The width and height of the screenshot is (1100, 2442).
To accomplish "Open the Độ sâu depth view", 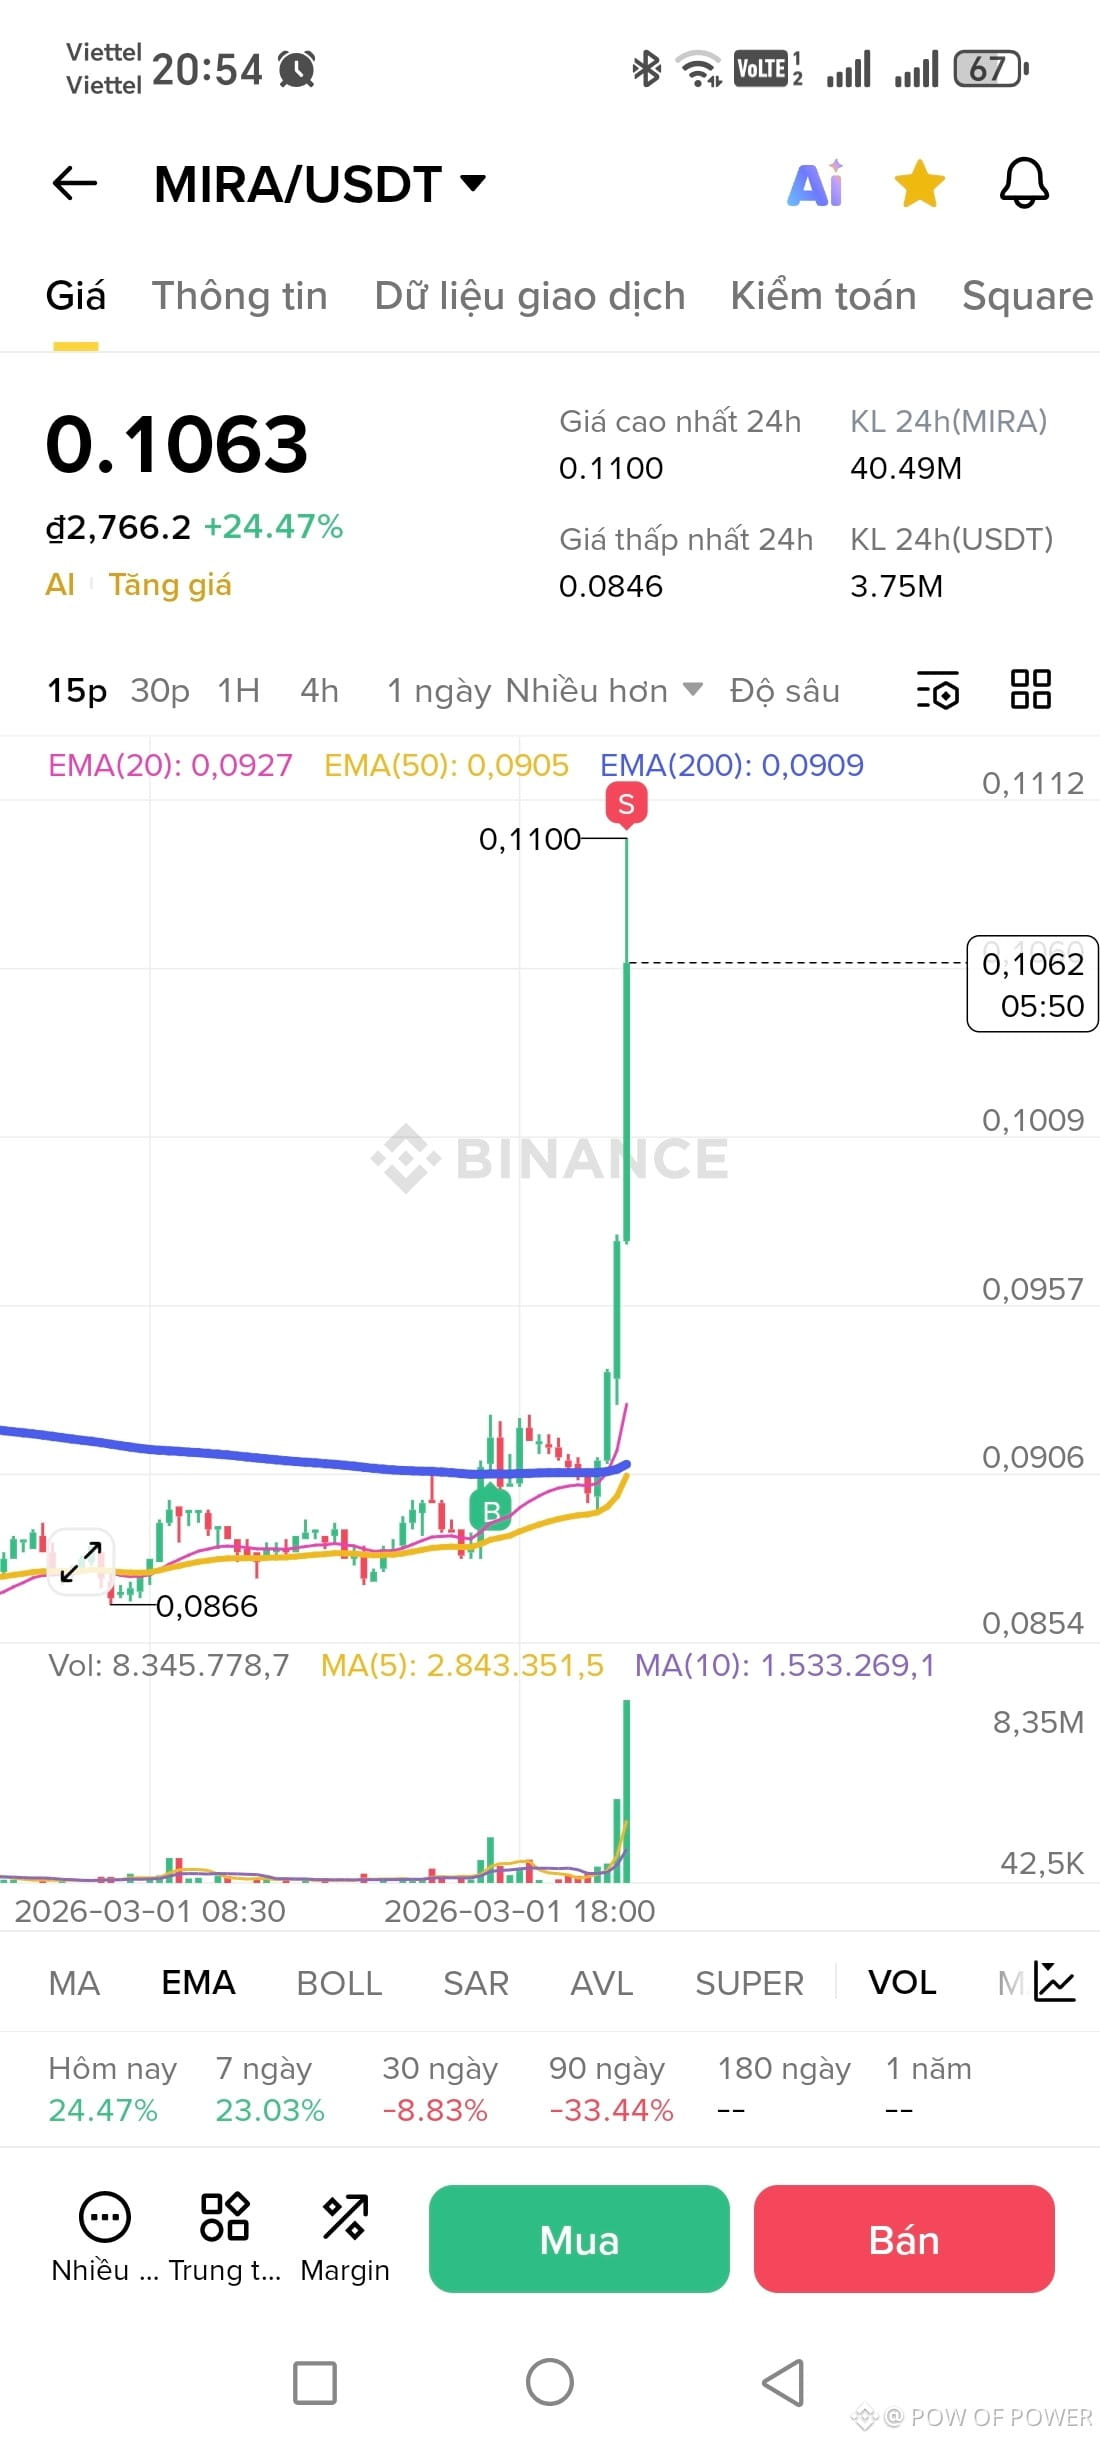I will pos(785,690).
